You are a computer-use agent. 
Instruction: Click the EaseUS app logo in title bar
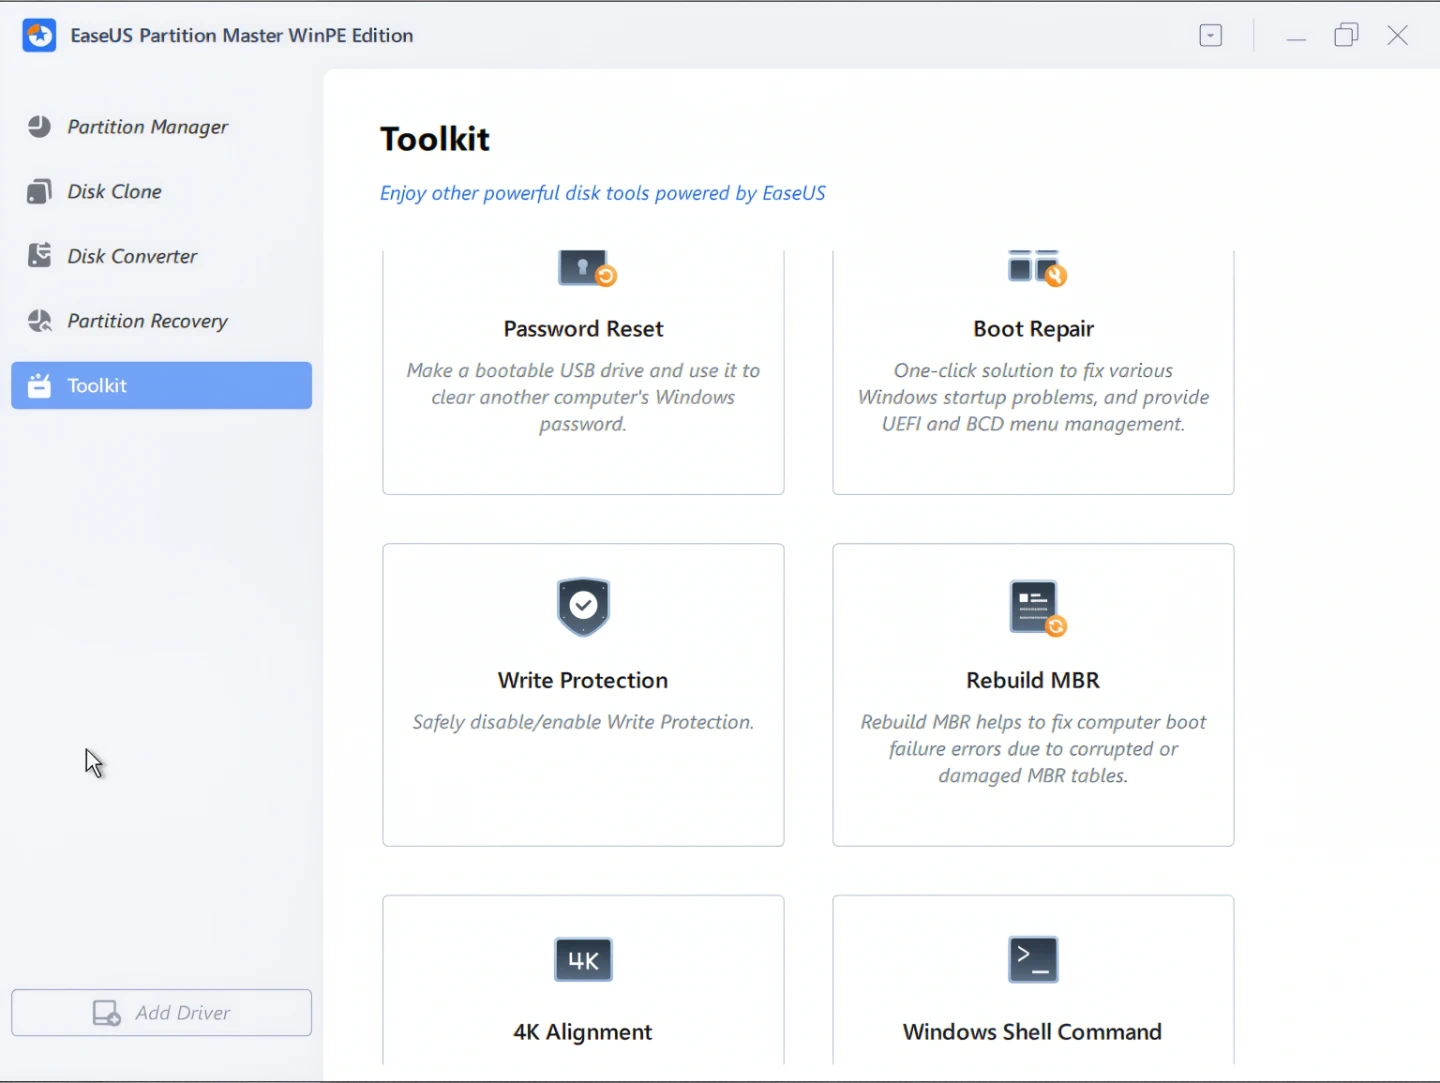click(x=39, y=36)
